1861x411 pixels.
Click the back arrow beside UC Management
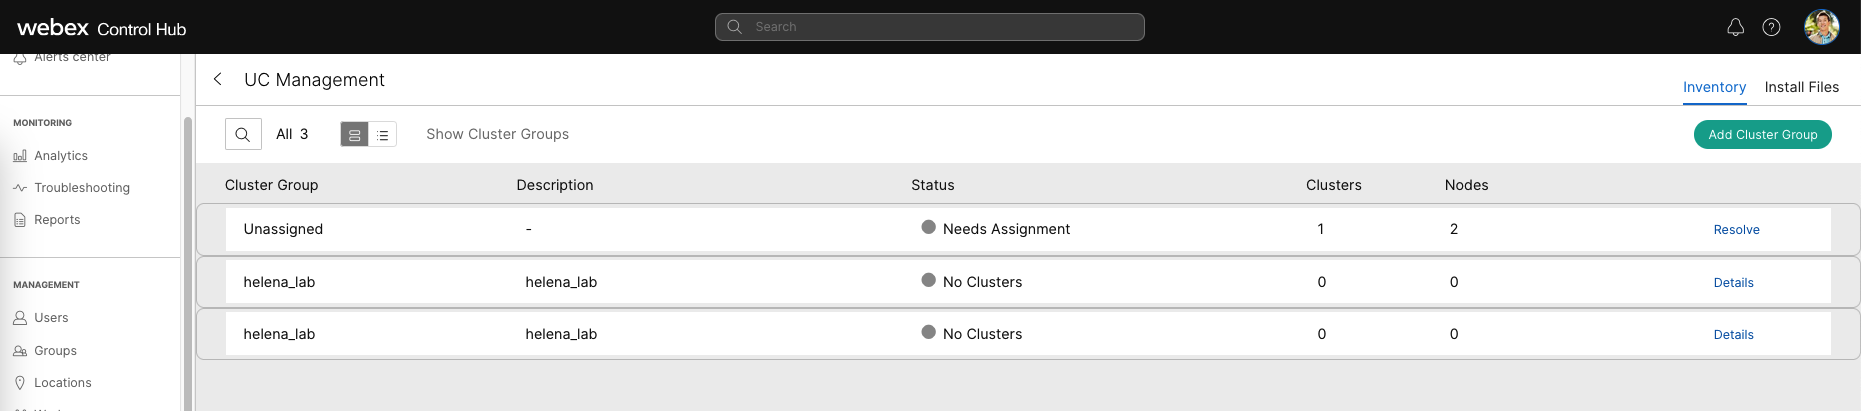[x=218, y=79]
